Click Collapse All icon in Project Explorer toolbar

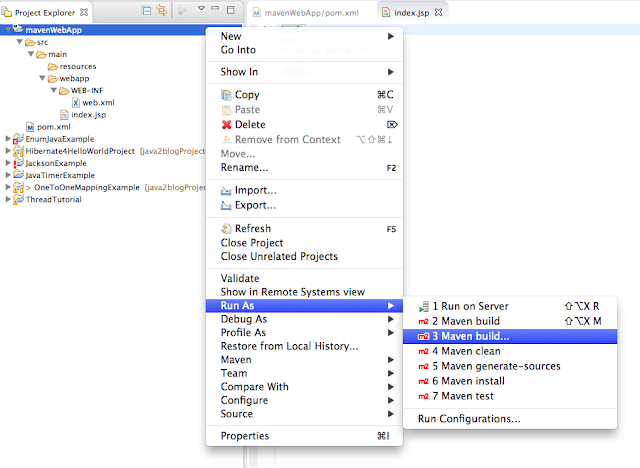click(x=146, y=11)
